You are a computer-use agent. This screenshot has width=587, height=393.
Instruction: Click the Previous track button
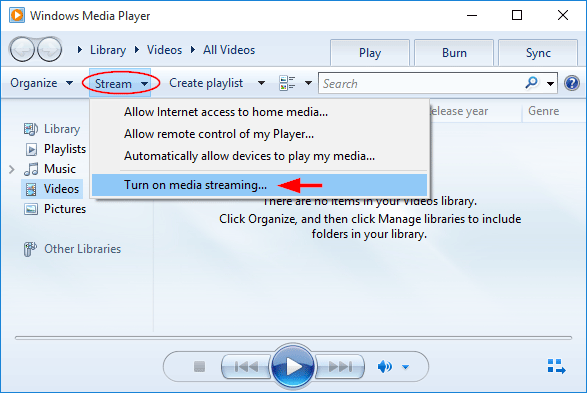click(246, 367)
